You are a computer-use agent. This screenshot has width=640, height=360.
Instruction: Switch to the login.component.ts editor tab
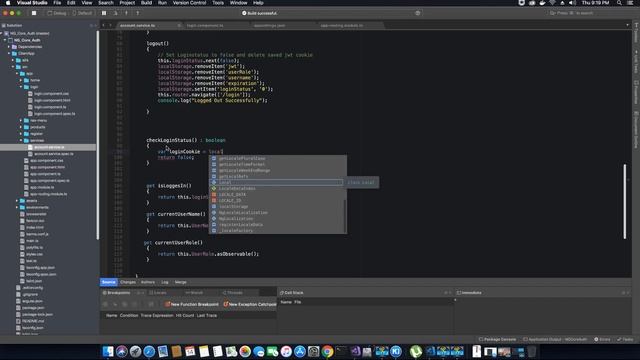(205, 25)
